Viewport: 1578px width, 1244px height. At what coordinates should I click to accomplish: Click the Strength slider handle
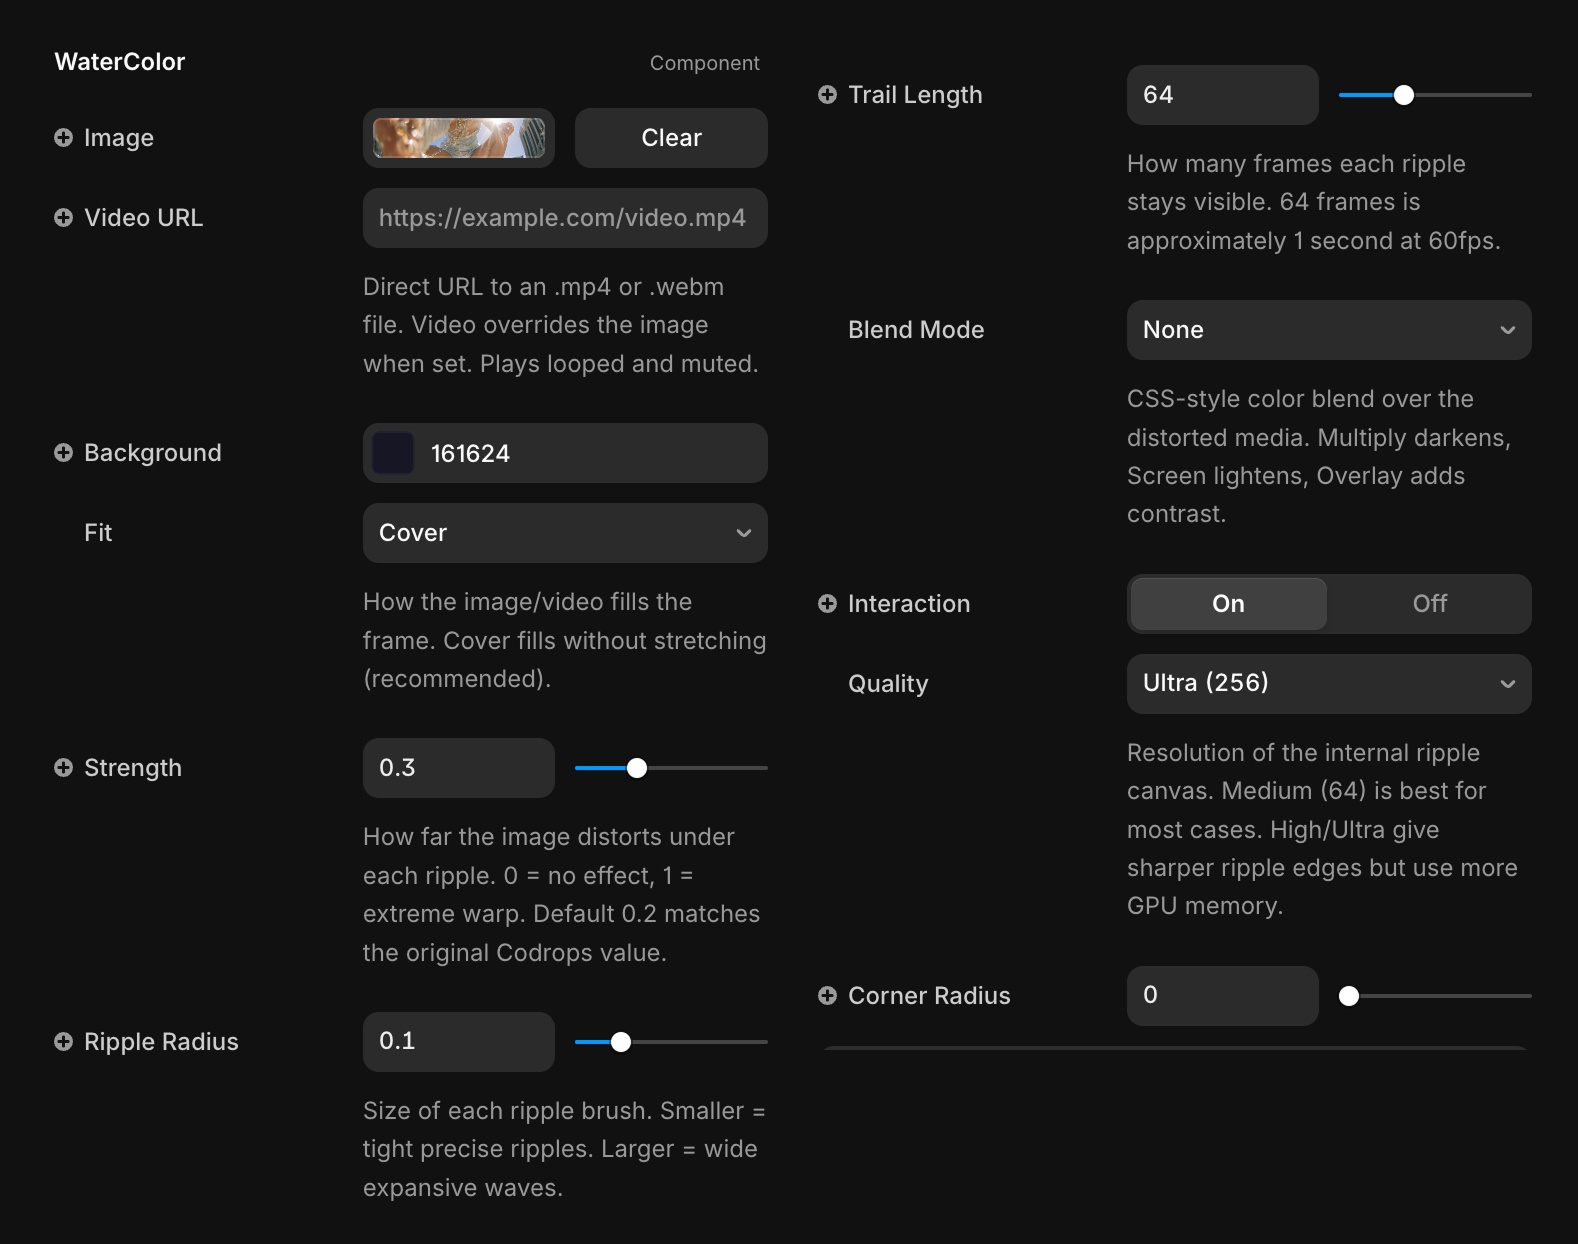(x=637, y=768)
